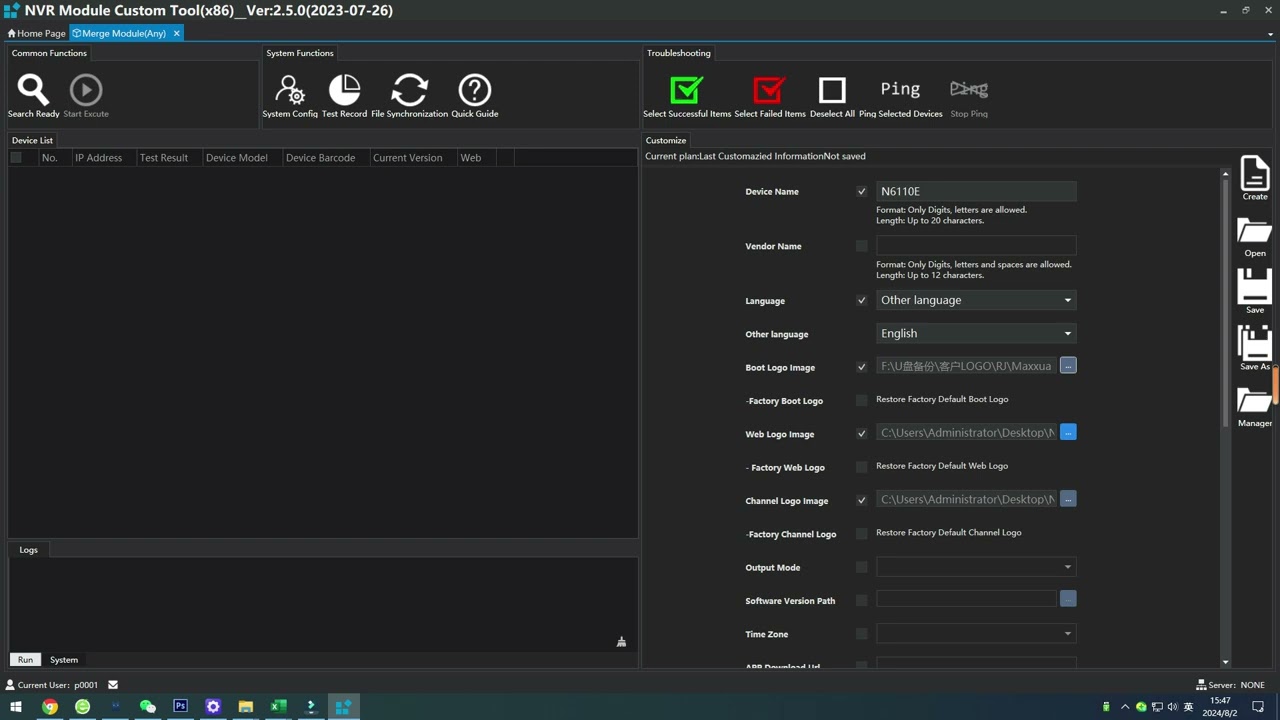Image resolution: width=1280 pixels, height=720 pixels.
Task: Switch to the Home Page tab
Action: 37,33
